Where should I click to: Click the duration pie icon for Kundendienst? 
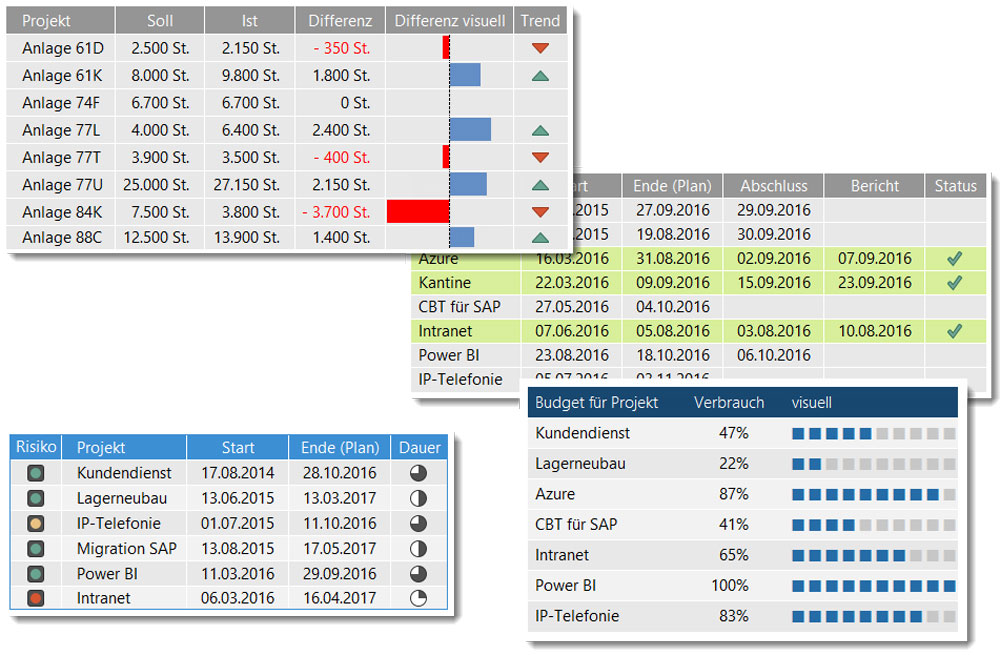[x=419, y=473]
